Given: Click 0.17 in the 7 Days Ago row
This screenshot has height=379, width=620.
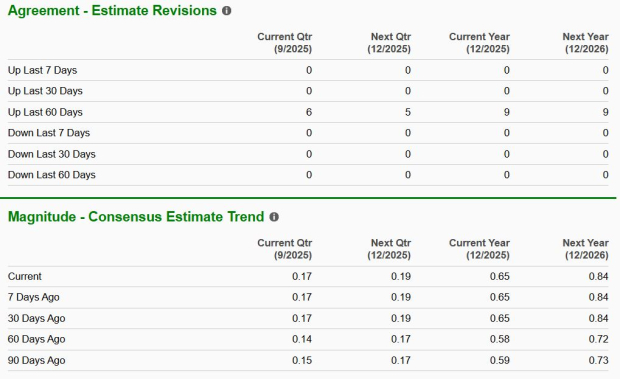Looking at the screenshot, I should click(302, 297).
